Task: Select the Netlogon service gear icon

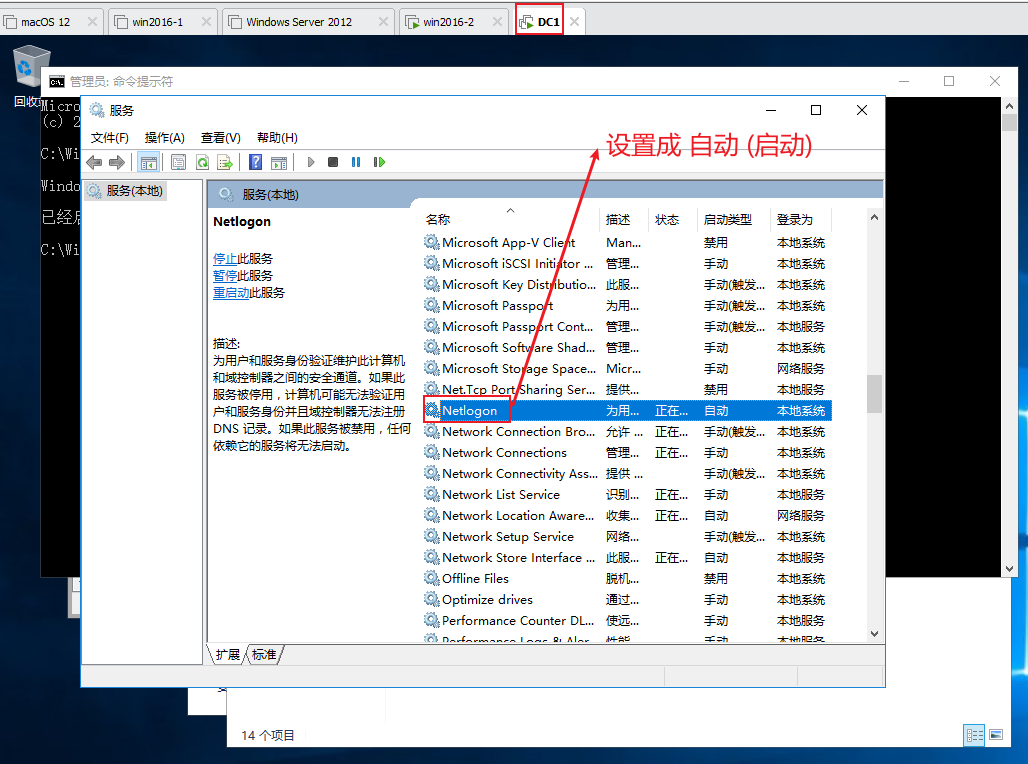Action: 431,410
